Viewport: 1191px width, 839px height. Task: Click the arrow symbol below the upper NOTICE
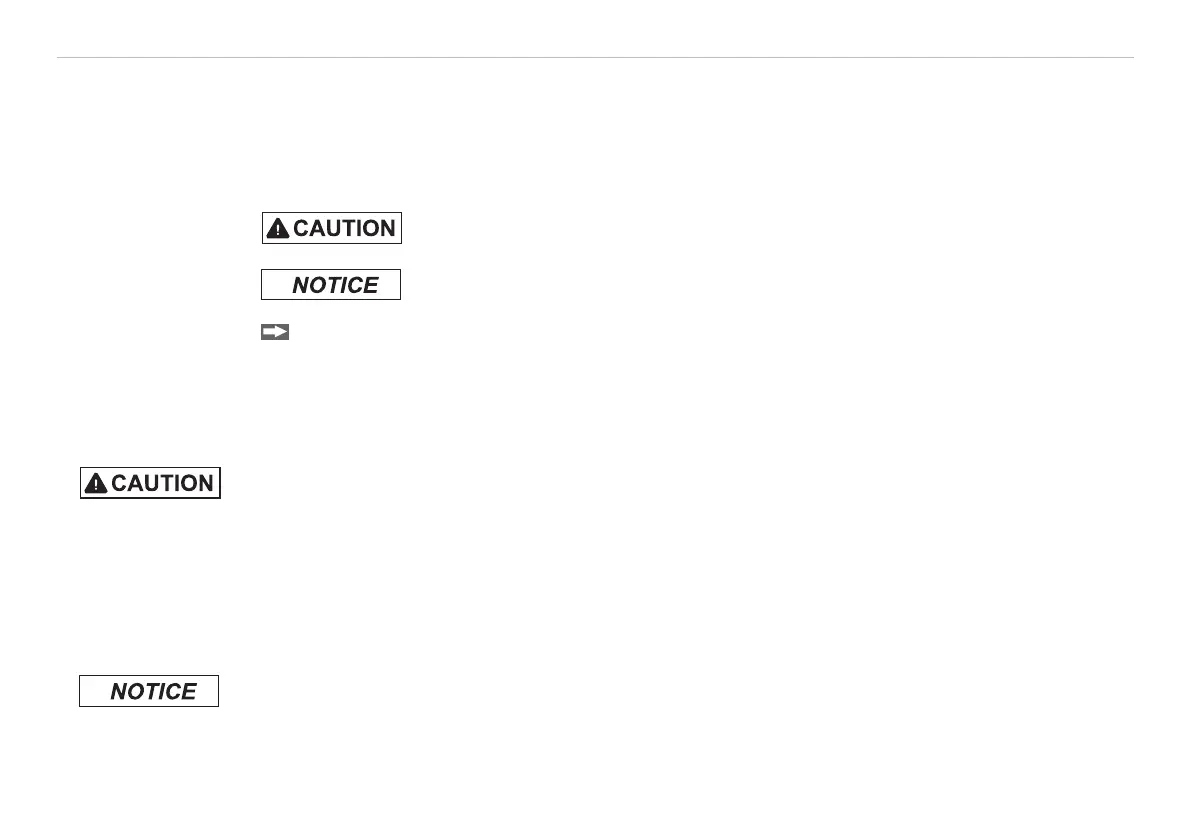coord(275,332)
